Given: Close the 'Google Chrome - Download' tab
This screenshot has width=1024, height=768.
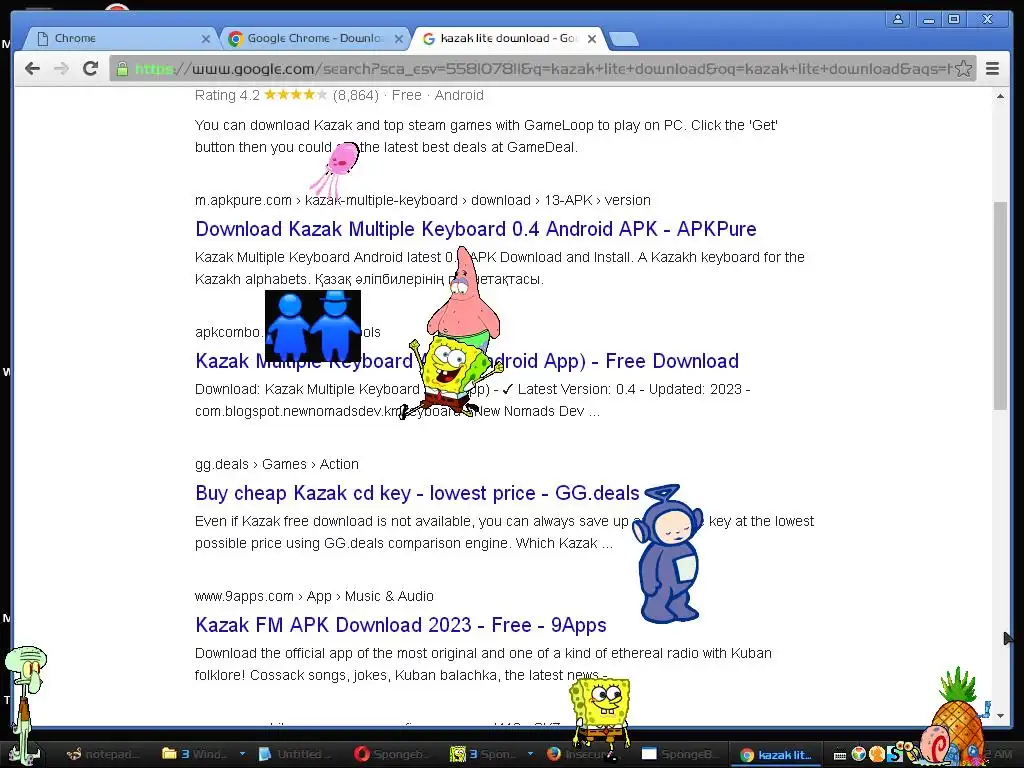Looking at the screenshot, I should click(x=398, y=39).
